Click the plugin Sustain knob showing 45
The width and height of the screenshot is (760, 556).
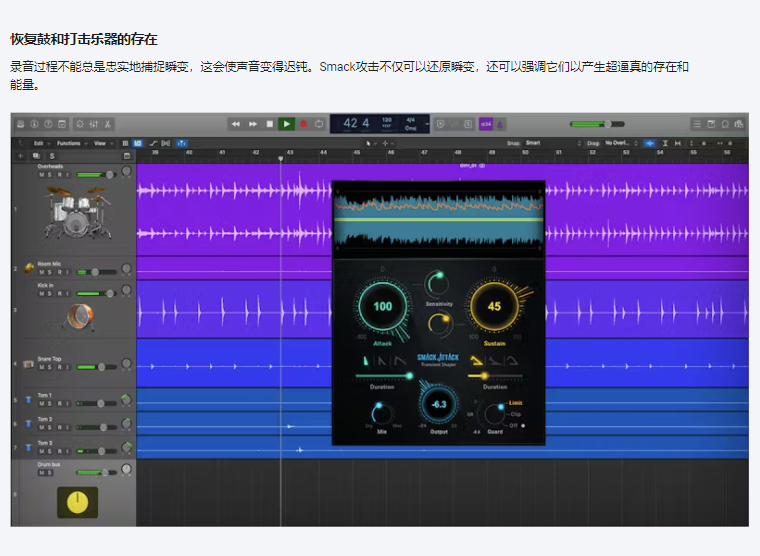494,306
